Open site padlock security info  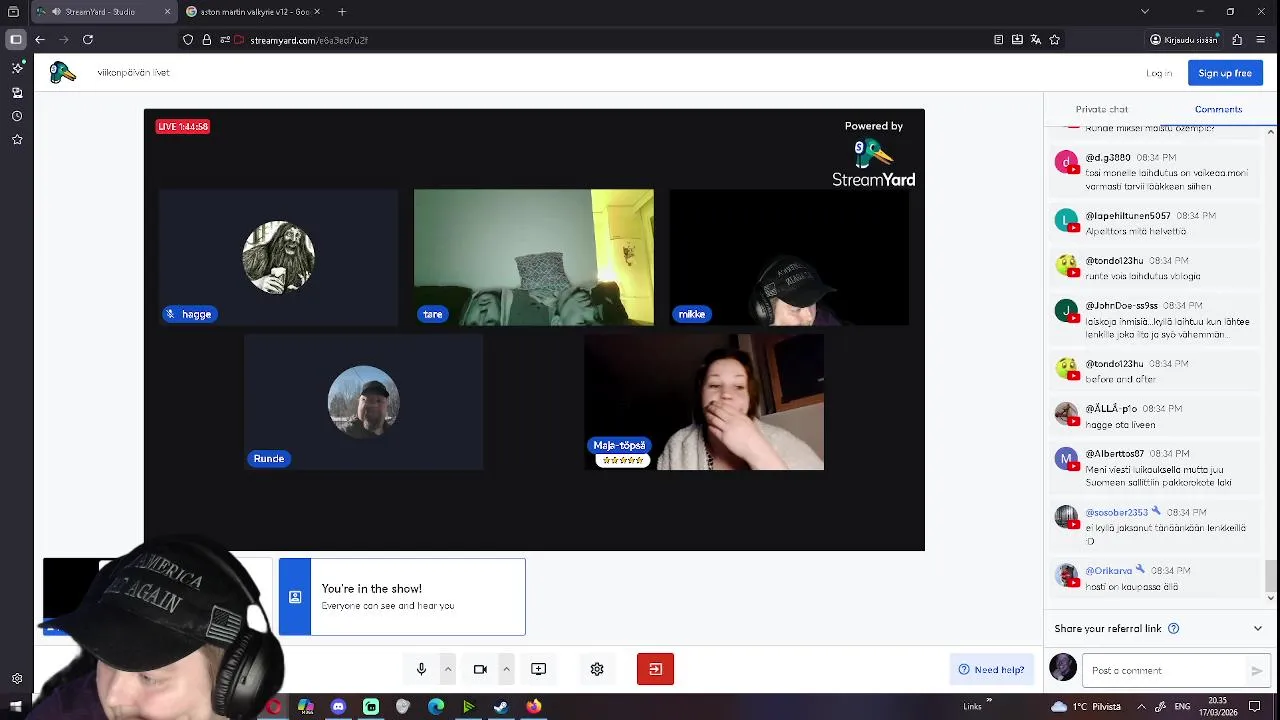tap(207, 40)
